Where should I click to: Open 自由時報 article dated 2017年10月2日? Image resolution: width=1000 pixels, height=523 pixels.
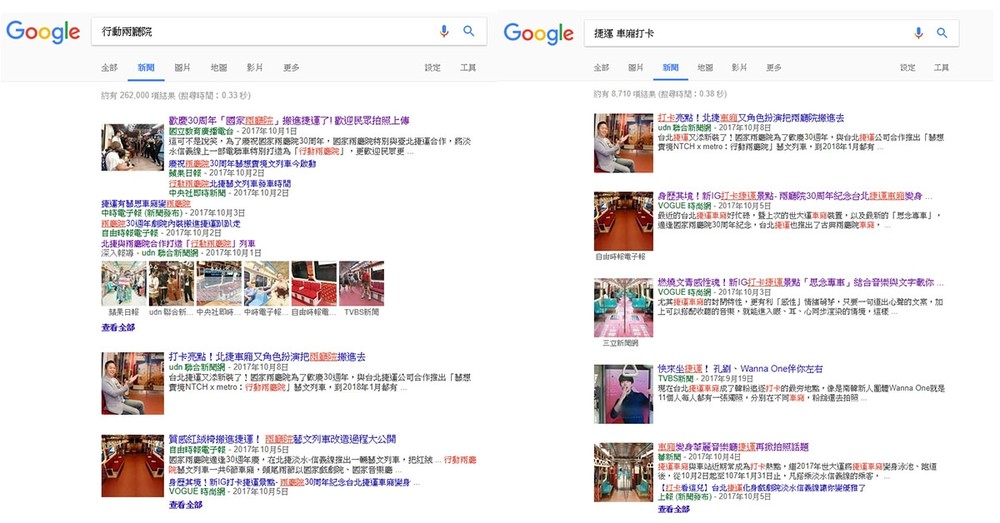pyautogui.click(x=171, y=224)
